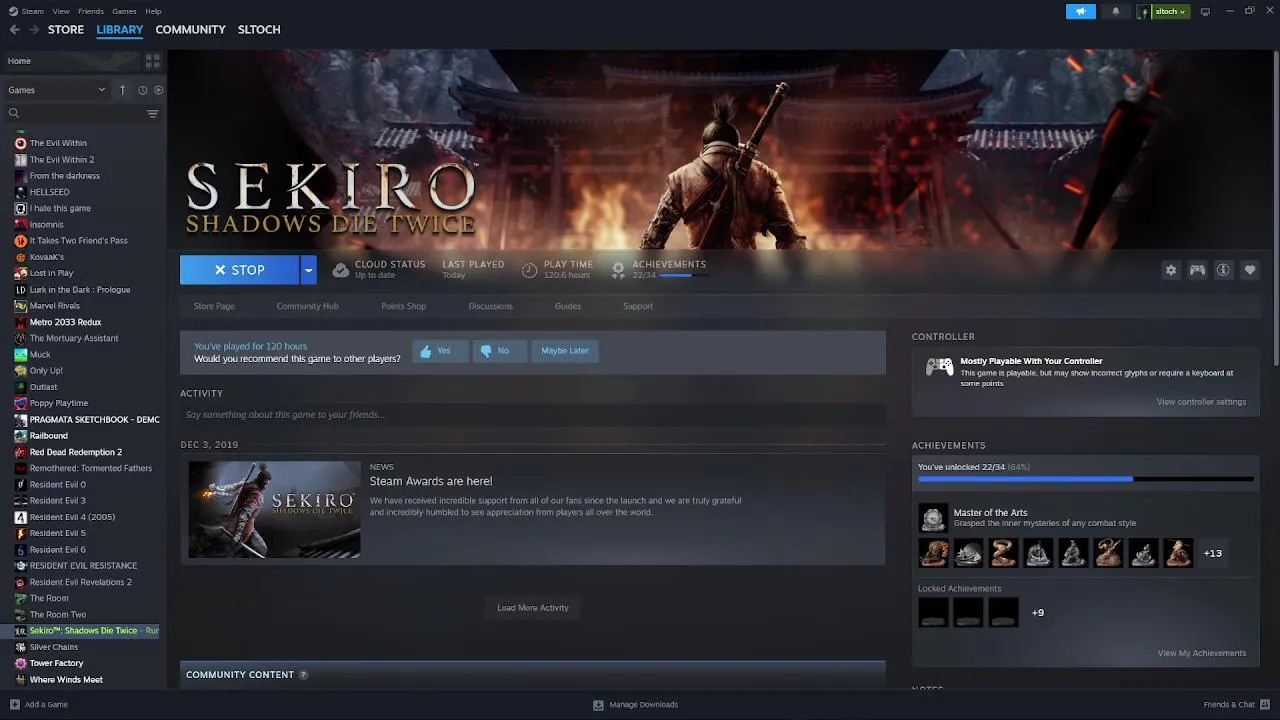Viewport: 1280px width, 720px height.
Task: Expand the +13 more unlocked achievements
Action: click(x=1212, y=553)
